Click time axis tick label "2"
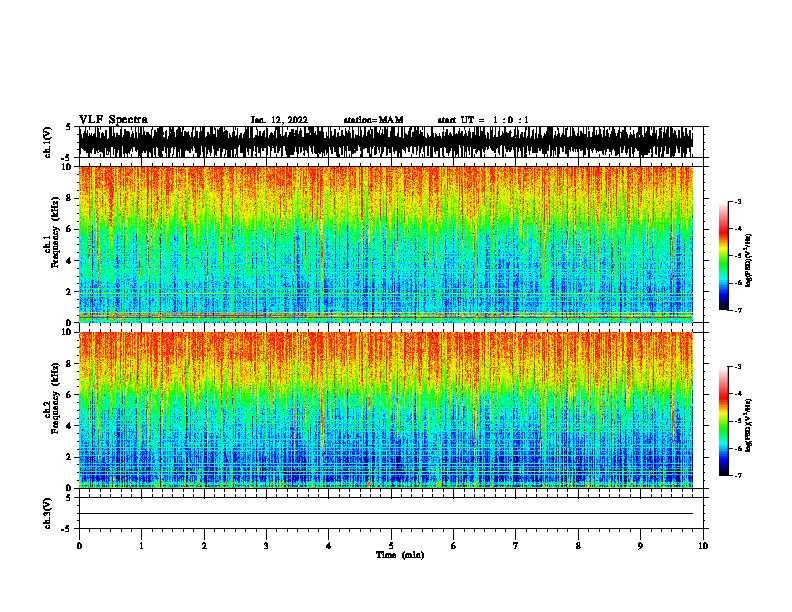 coord(204,546)
